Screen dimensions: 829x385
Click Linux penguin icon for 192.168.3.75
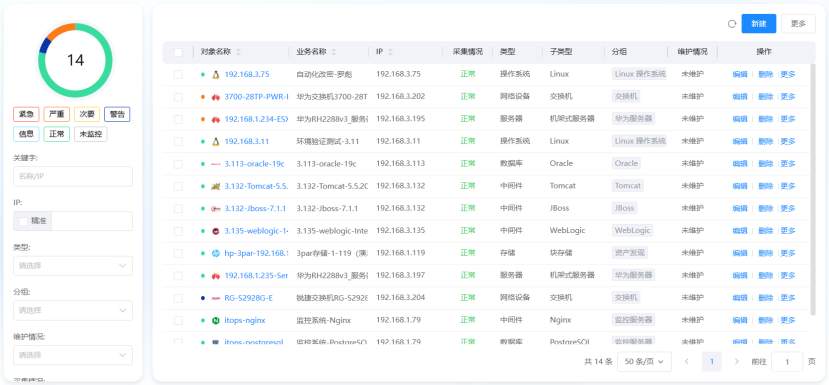216,75
